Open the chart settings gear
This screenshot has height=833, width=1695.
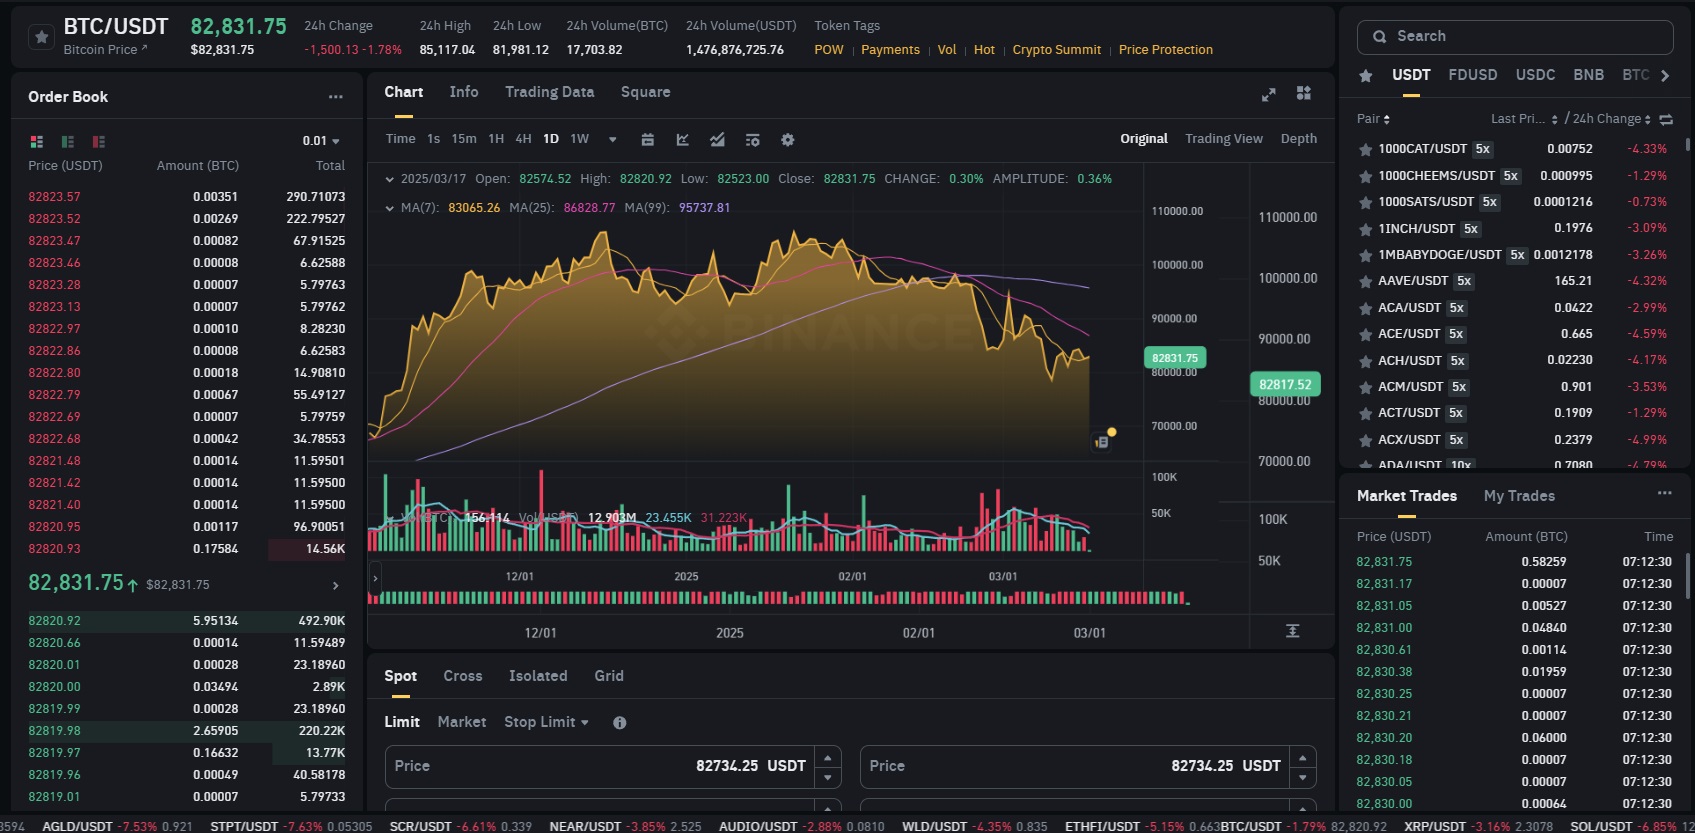787,140
